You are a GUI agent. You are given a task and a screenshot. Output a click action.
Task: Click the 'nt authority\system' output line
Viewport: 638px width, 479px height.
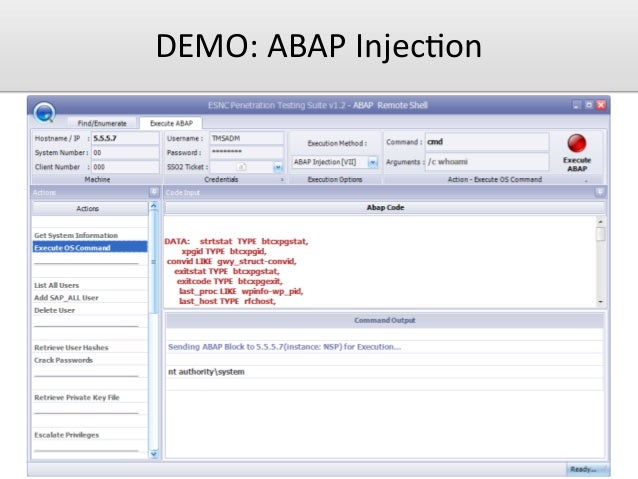point(206,372)
